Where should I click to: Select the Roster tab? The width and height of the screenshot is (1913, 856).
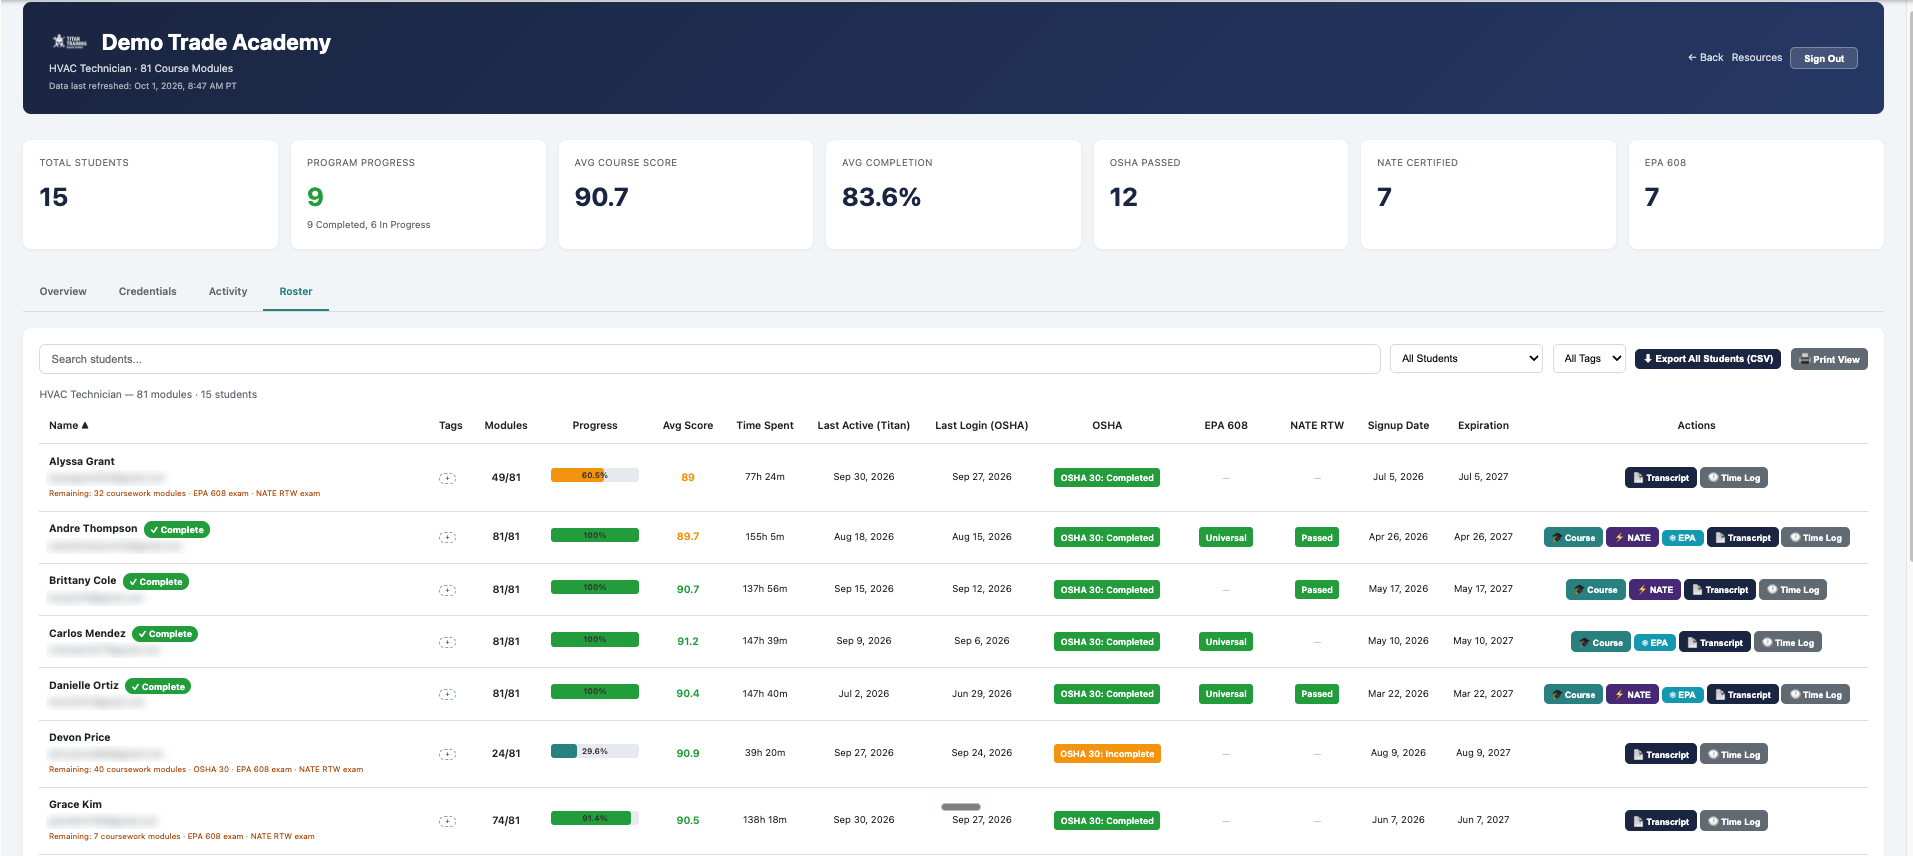coord(296,292)
